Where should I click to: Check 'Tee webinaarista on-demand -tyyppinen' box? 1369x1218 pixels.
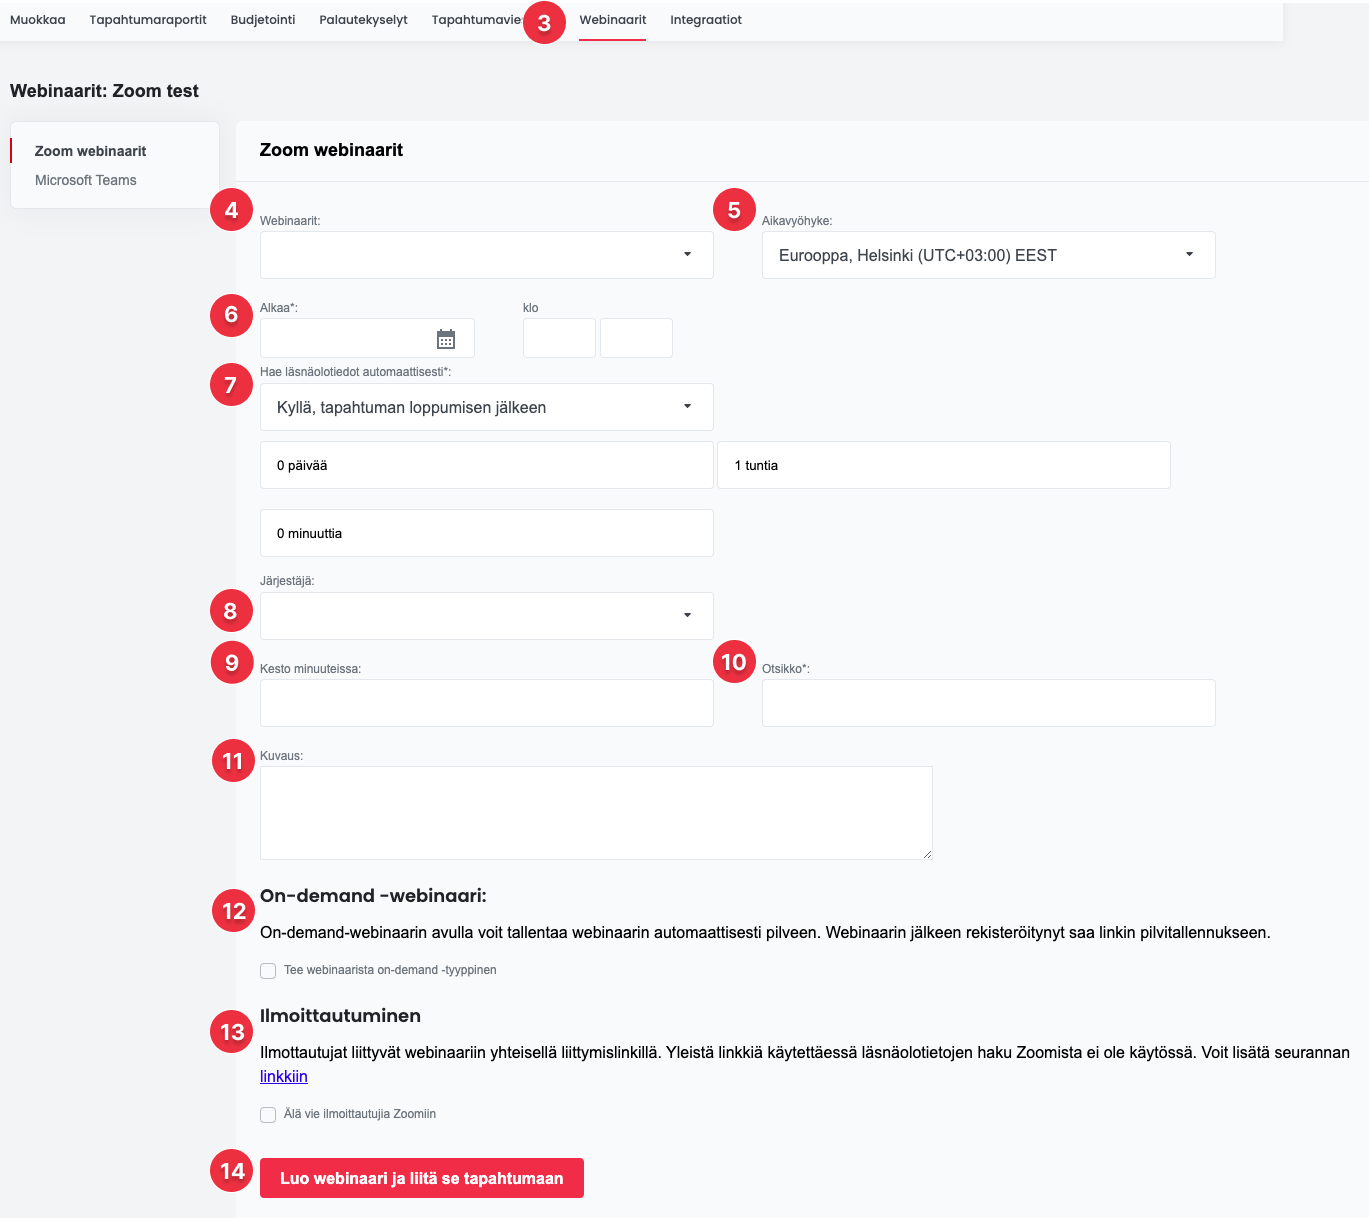click(x=268, y=971)
